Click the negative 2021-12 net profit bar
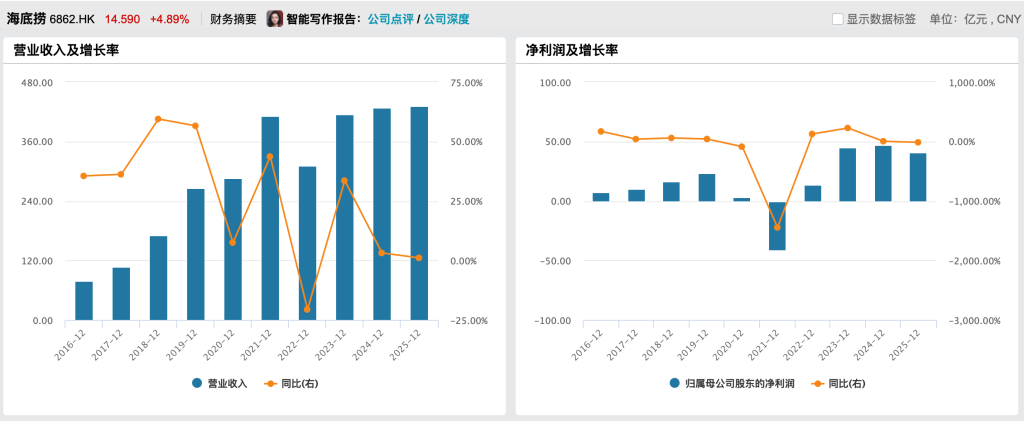1024x421 pixels. [x=777, y=225]
